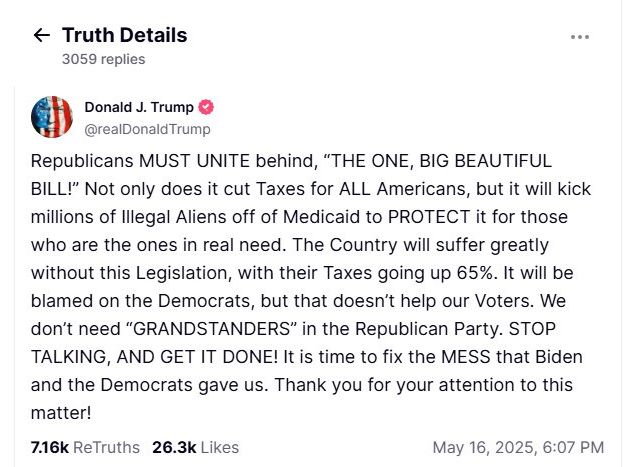
Task: View the 26.3k Likes count
Action: 174,448
